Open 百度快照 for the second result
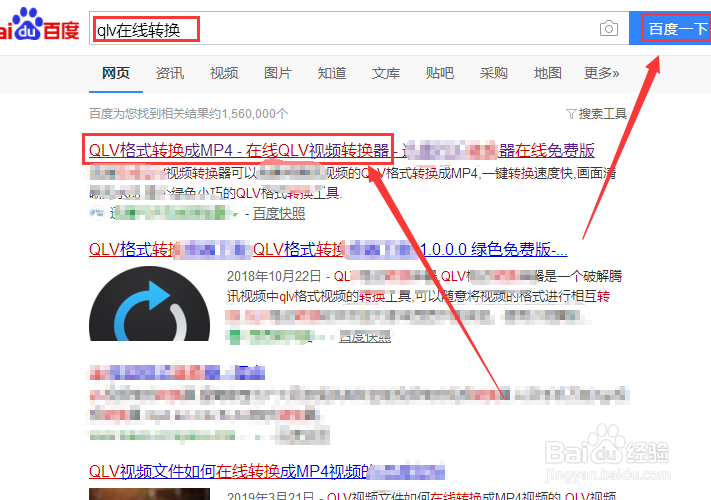 point(365,337)
